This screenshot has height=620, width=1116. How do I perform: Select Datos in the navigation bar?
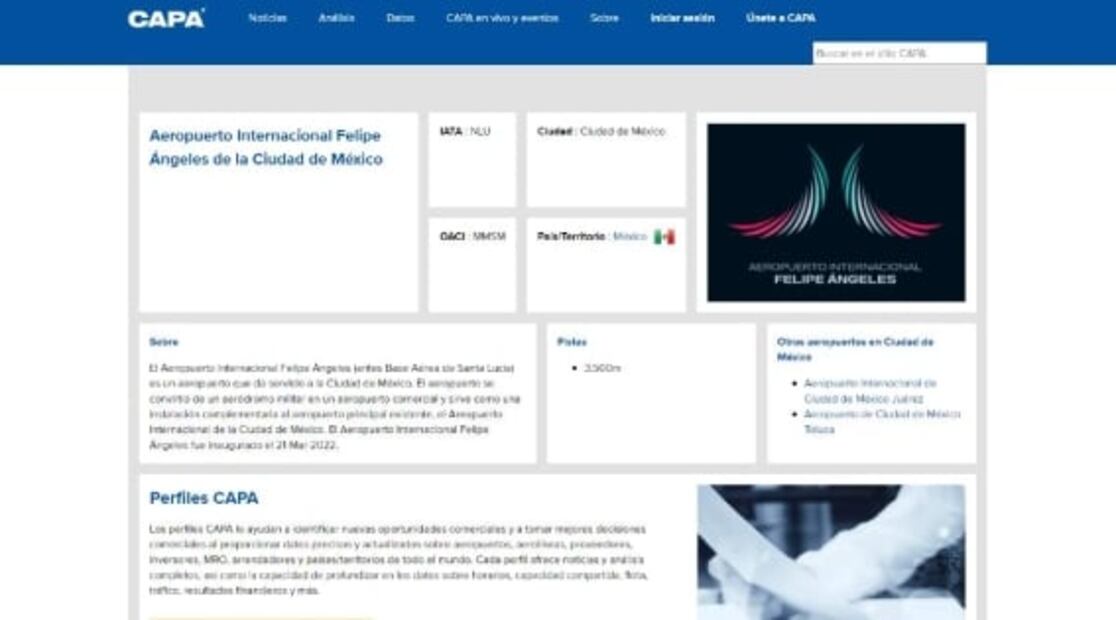click(x=400, y=18)
